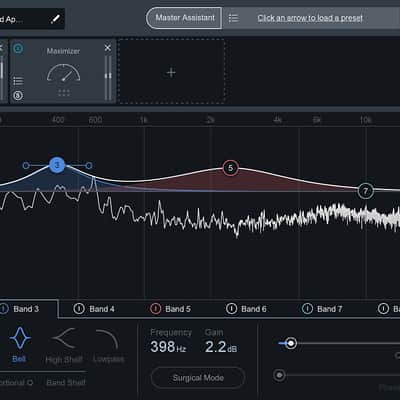
Task: Click the 2k frequency axis label
Action: pos(210,119)
